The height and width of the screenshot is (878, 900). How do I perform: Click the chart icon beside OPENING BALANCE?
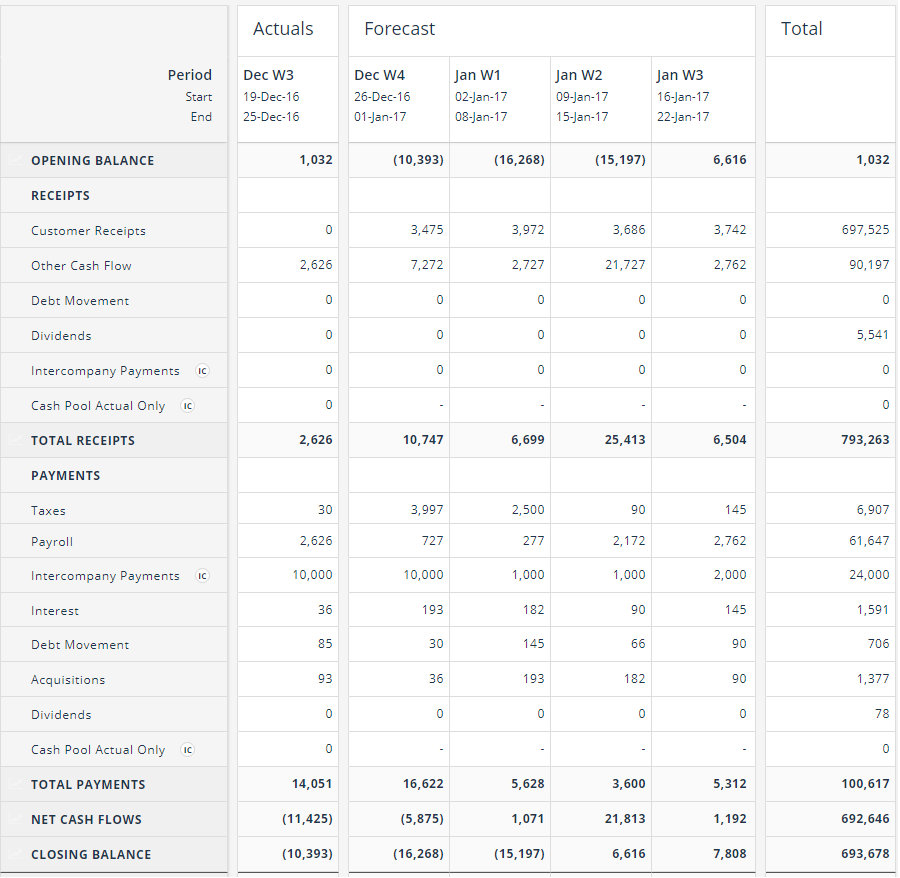[13, 160]
